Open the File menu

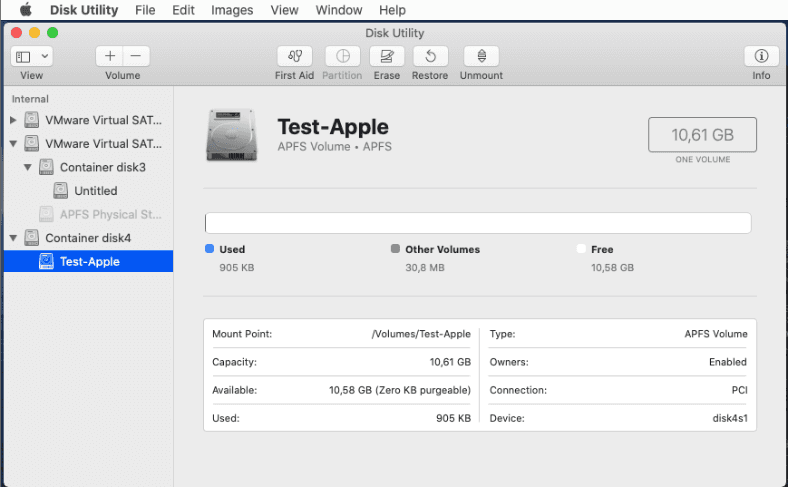[x=145, y=10]
